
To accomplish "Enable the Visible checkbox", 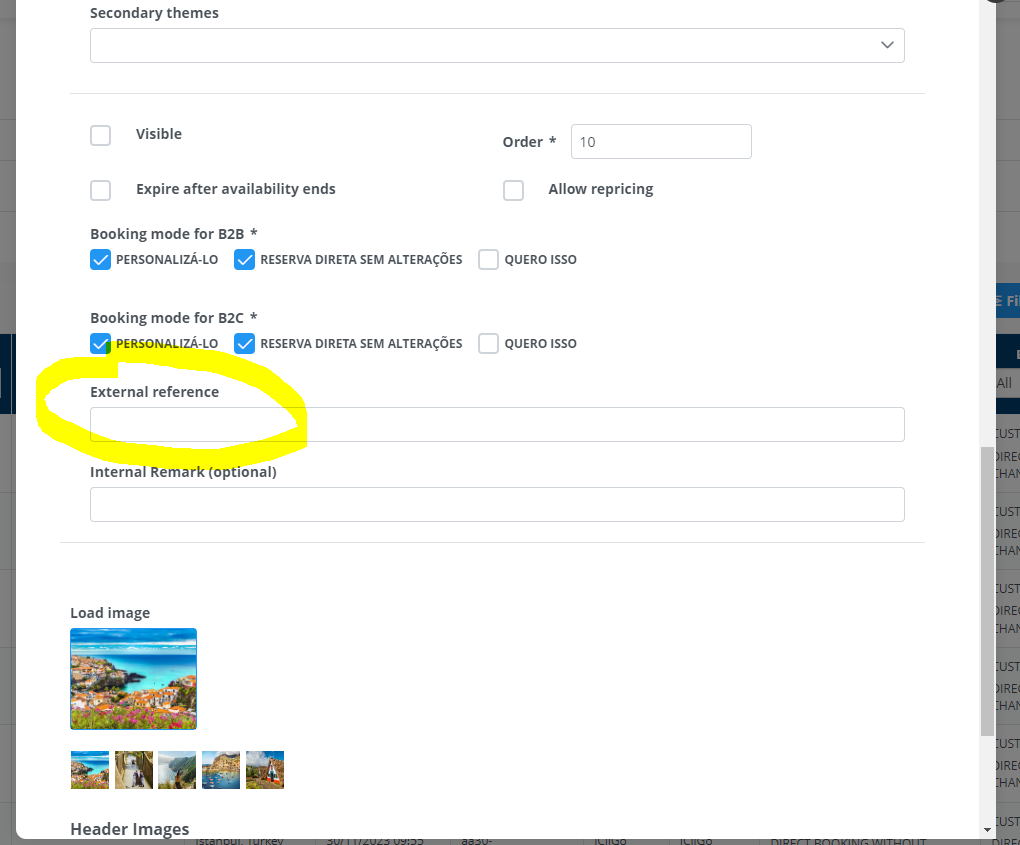I will [x=101, y=135].
